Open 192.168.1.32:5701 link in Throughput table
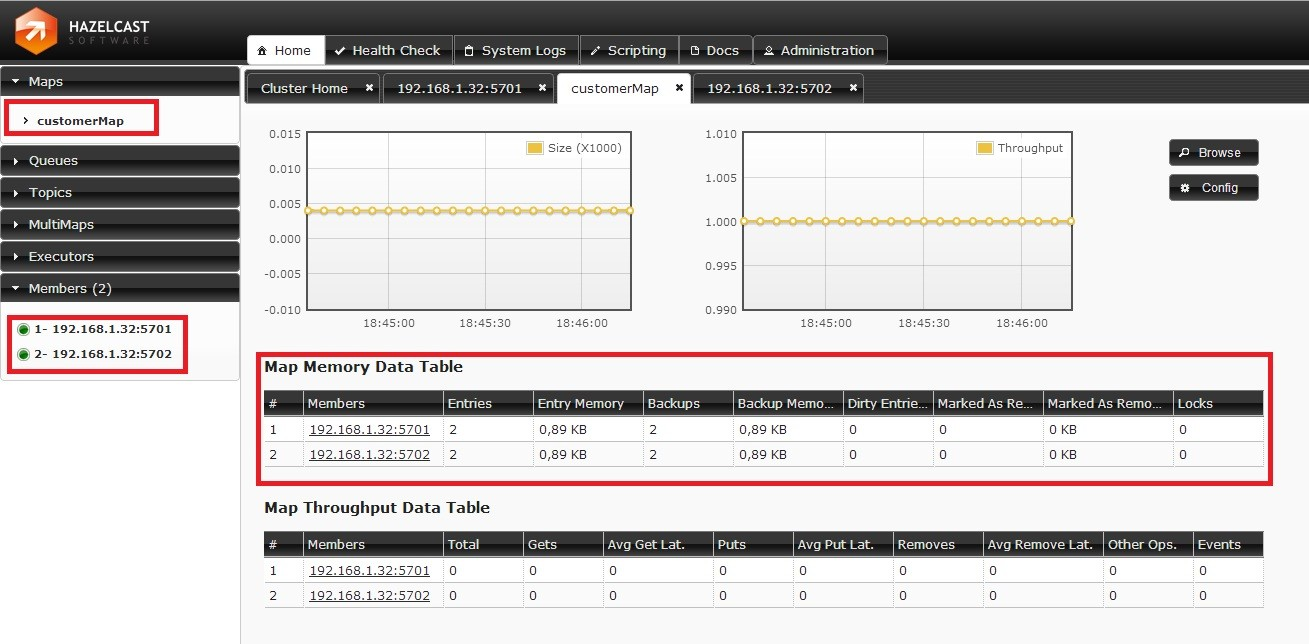This screenshot has width=1309, height=644. point(369,570)
